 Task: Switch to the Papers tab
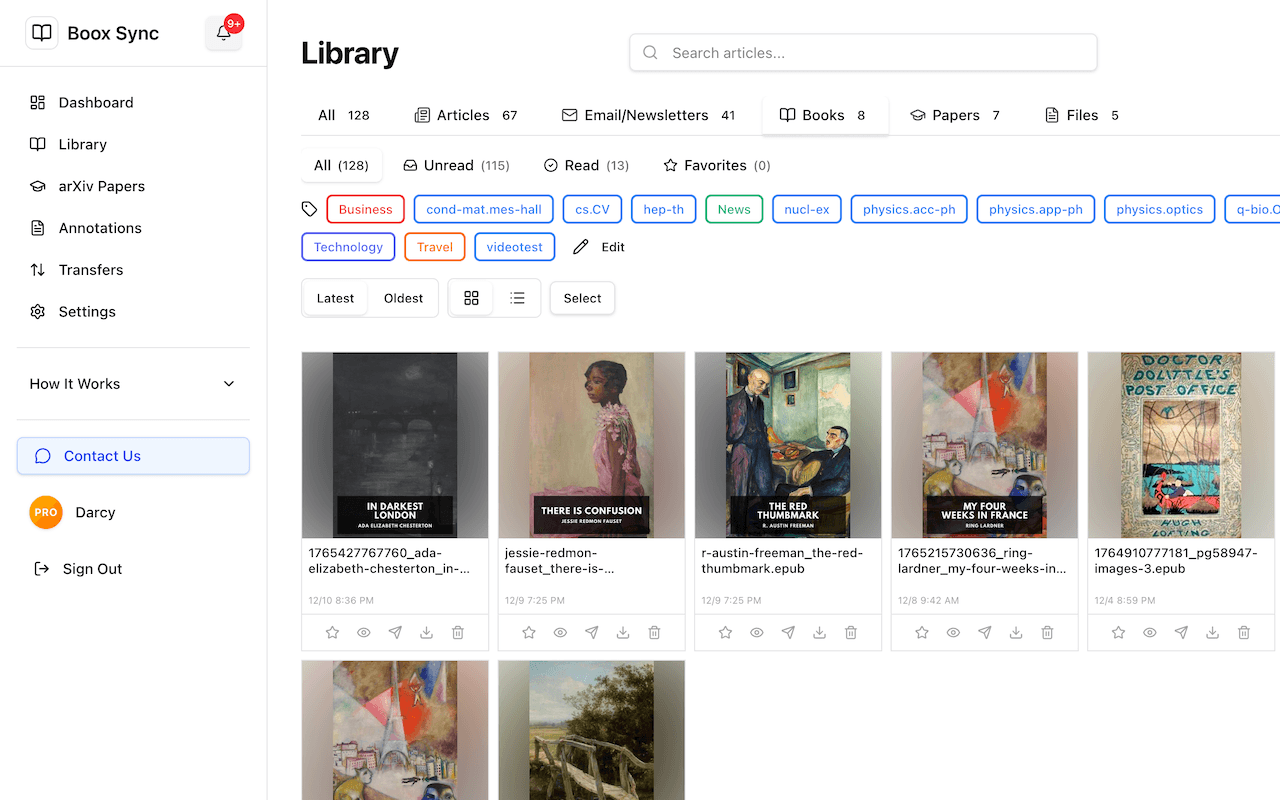point(954,114)
